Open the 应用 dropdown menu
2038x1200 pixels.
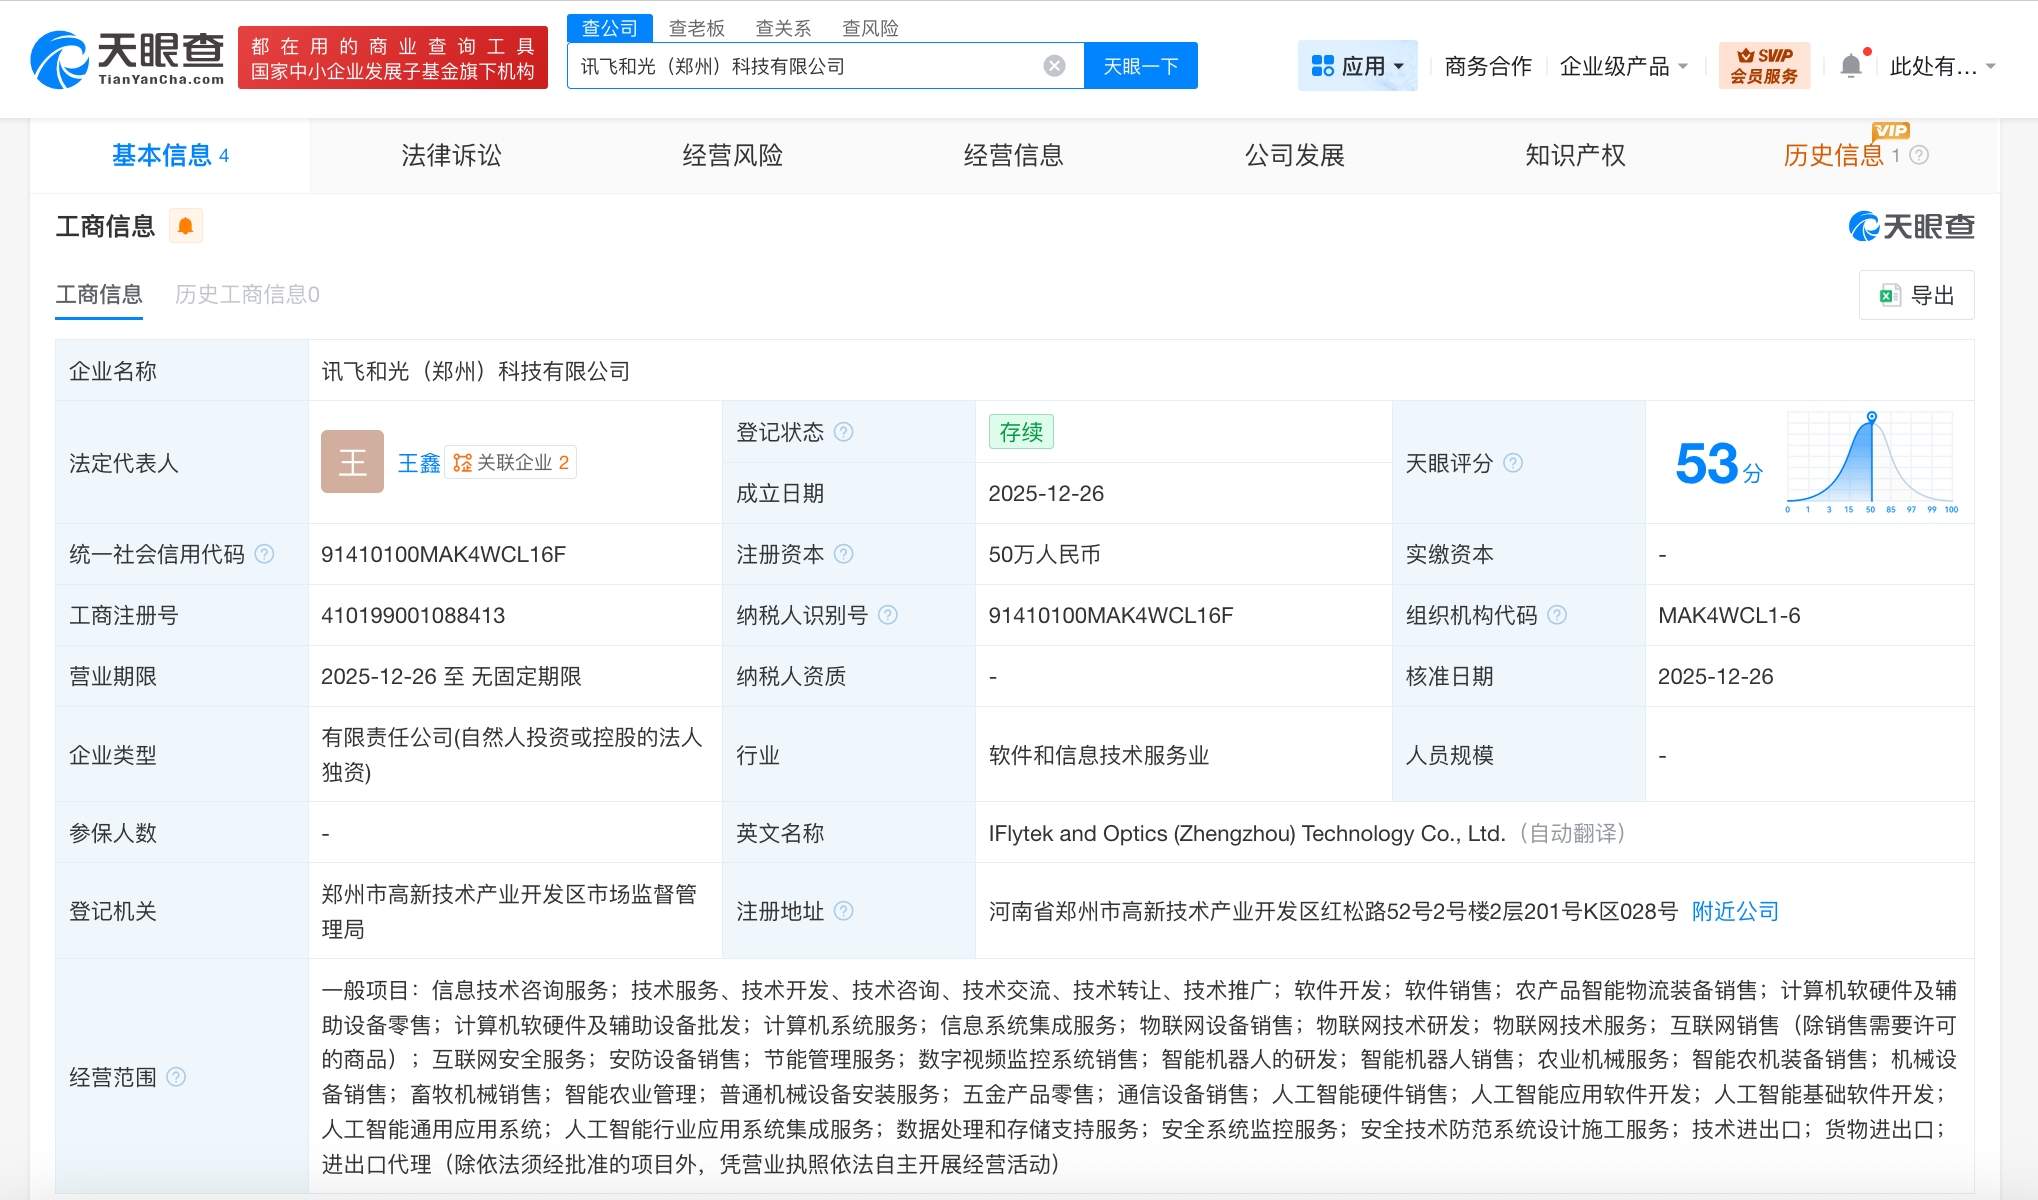coord(1357,66)
